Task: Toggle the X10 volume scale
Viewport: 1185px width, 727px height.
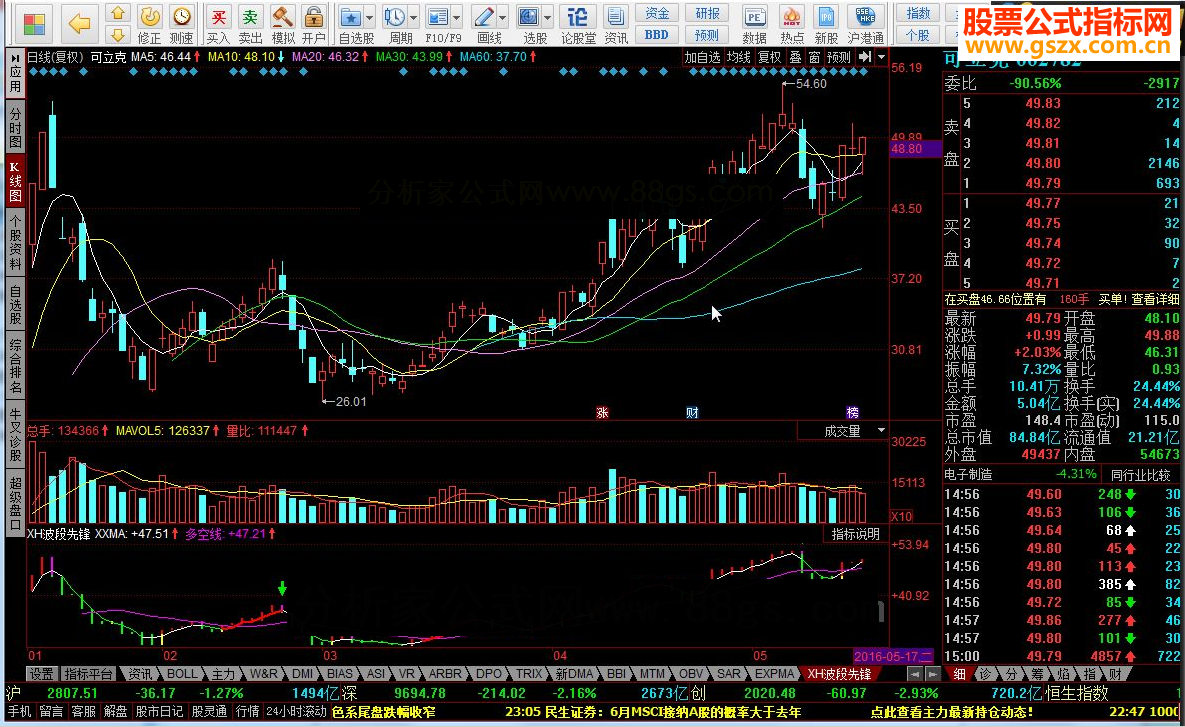Action: point(902,517)
